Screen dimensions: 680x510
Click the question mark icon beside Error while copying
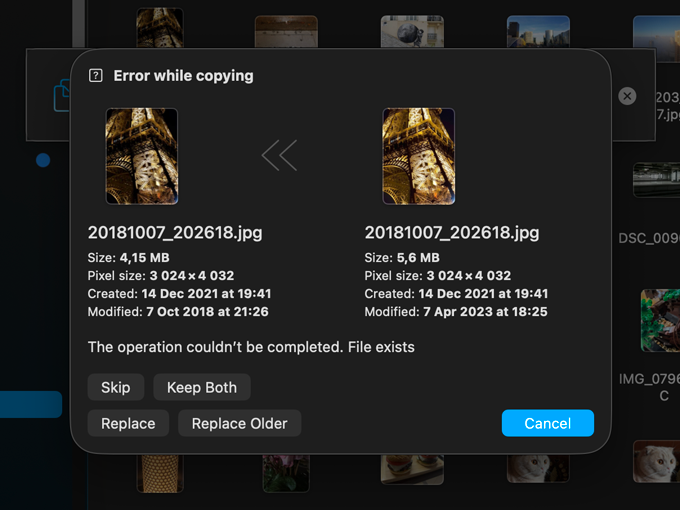point(96,76)
